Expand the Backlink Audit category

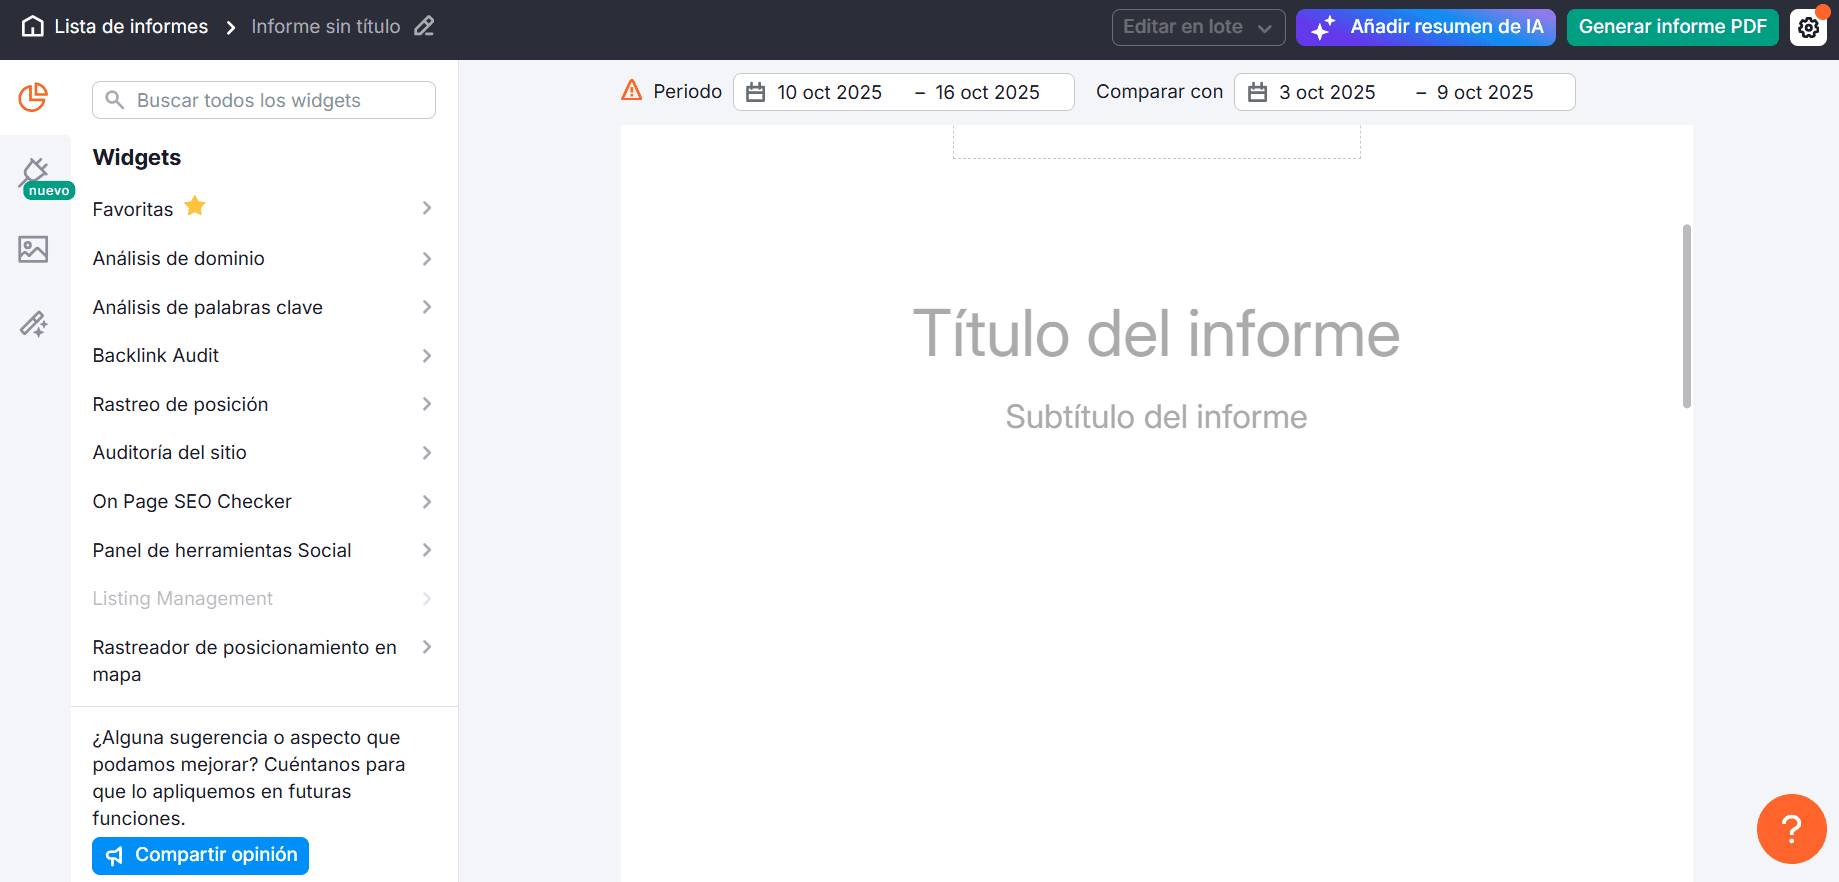coord(262,355)
